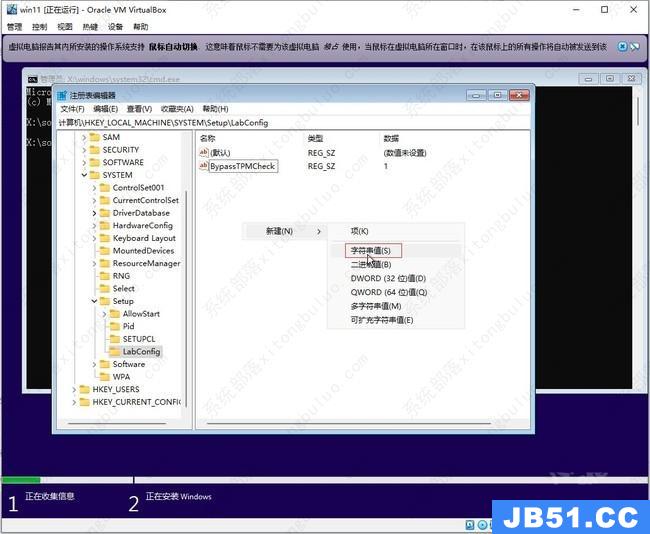The height and width of the screenshot is (534, 650).
Task: Select the LabConfig folder in tree
Action: point(140,352)
